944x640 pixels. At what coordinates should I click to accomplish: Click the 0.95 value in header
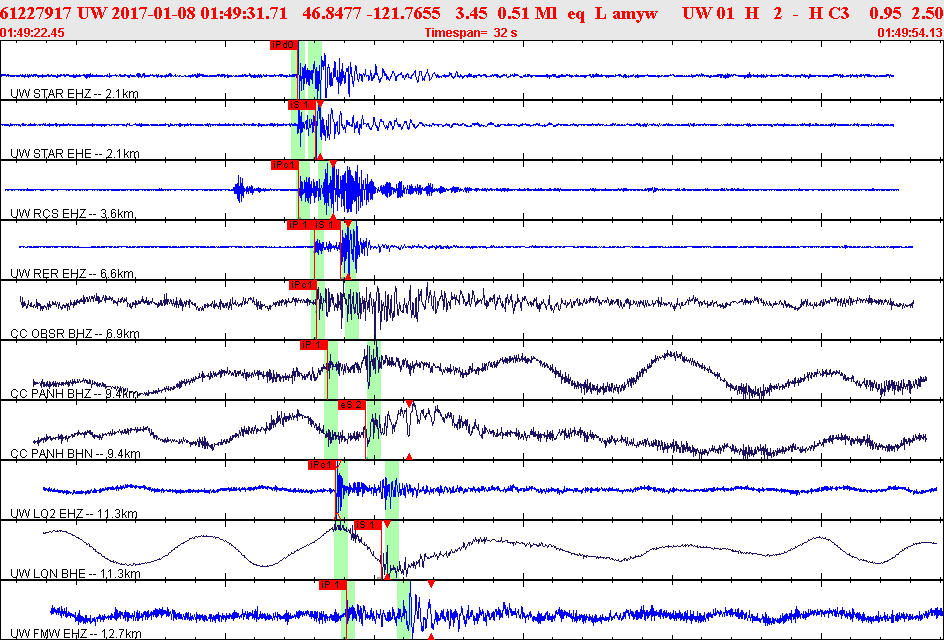(886, 13)
